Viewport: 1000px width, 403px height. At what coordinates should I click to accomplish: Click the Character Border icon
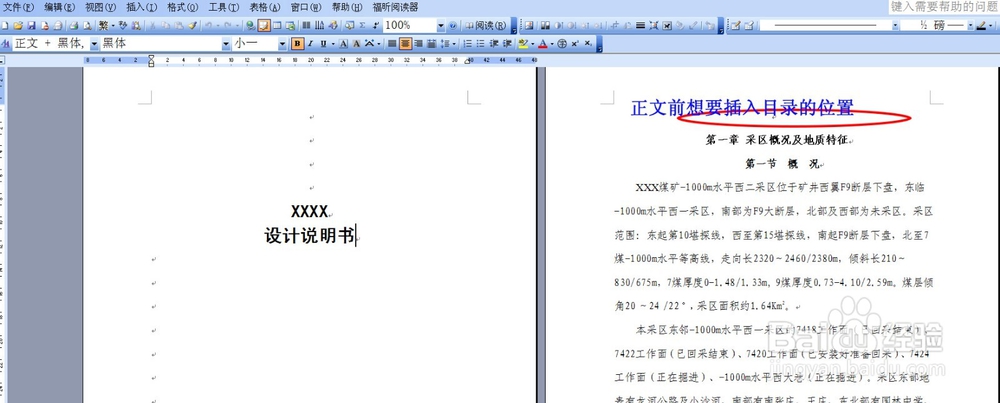[343, 43]
